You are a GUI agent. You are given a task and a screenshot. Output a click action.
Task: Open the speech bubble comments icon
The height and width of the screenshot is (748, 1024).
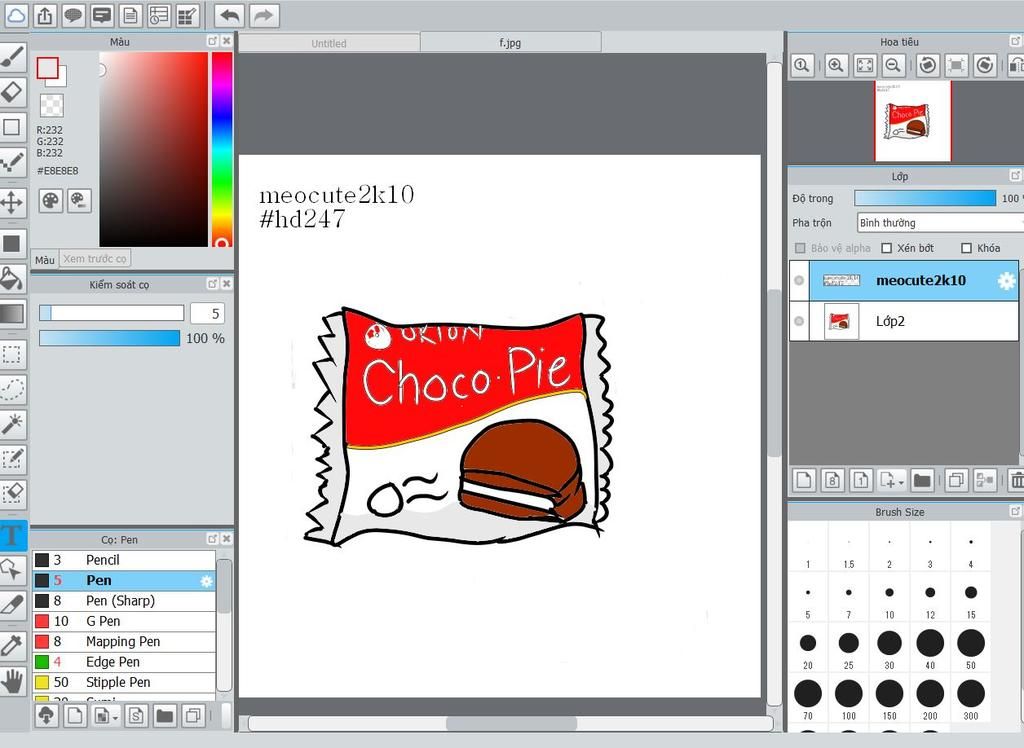[73, 15]
